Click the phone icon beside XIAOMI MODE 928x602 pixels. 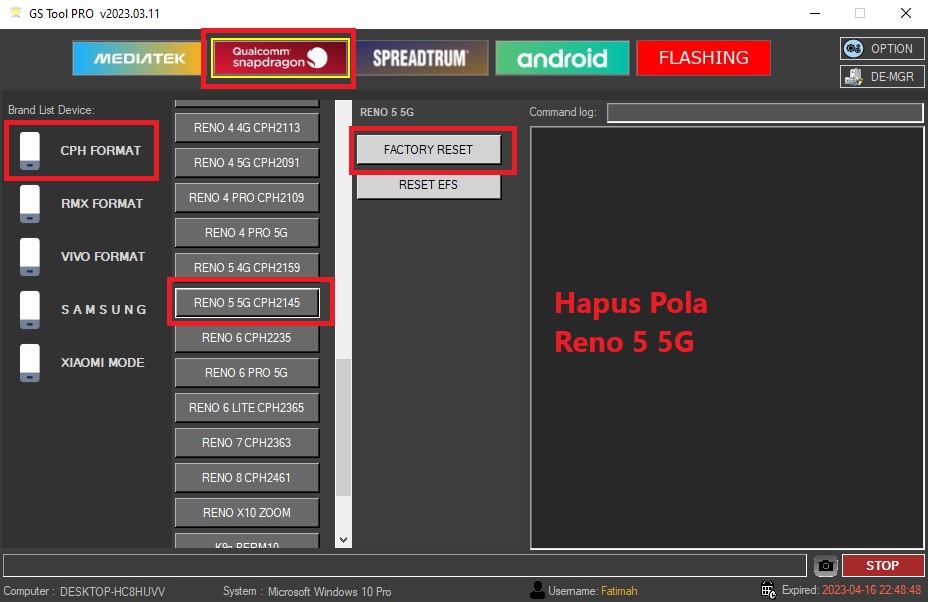[30, 362]
